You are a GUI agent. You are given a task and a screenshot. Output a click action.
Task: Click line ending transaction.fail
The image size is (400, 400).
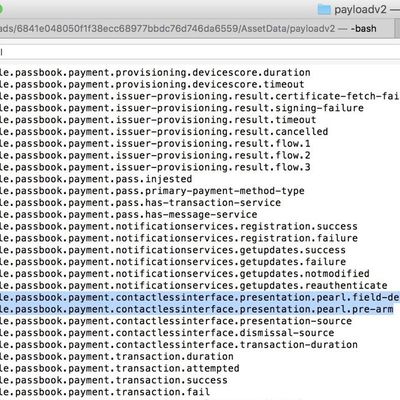tap(105, 392)
